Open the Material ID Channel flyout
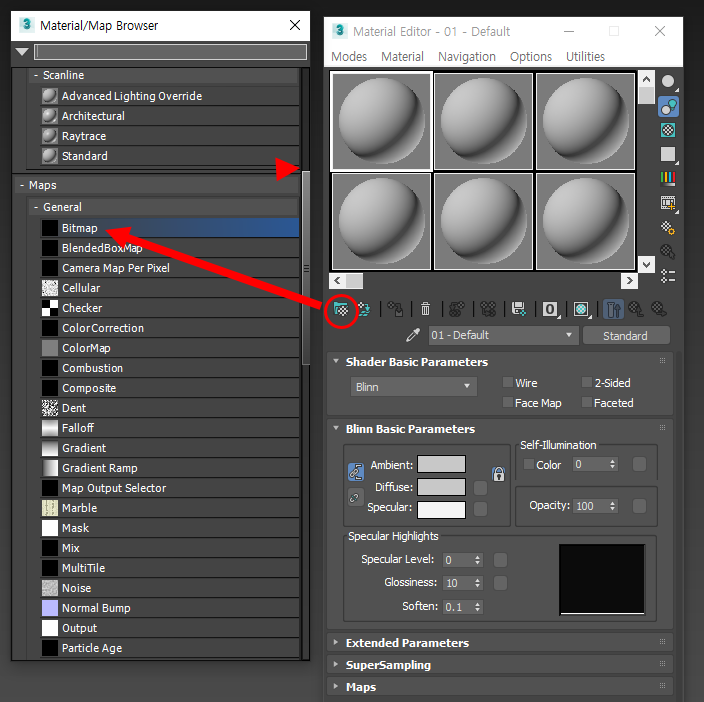The image size is (704, 702). [x=551, y=309]
